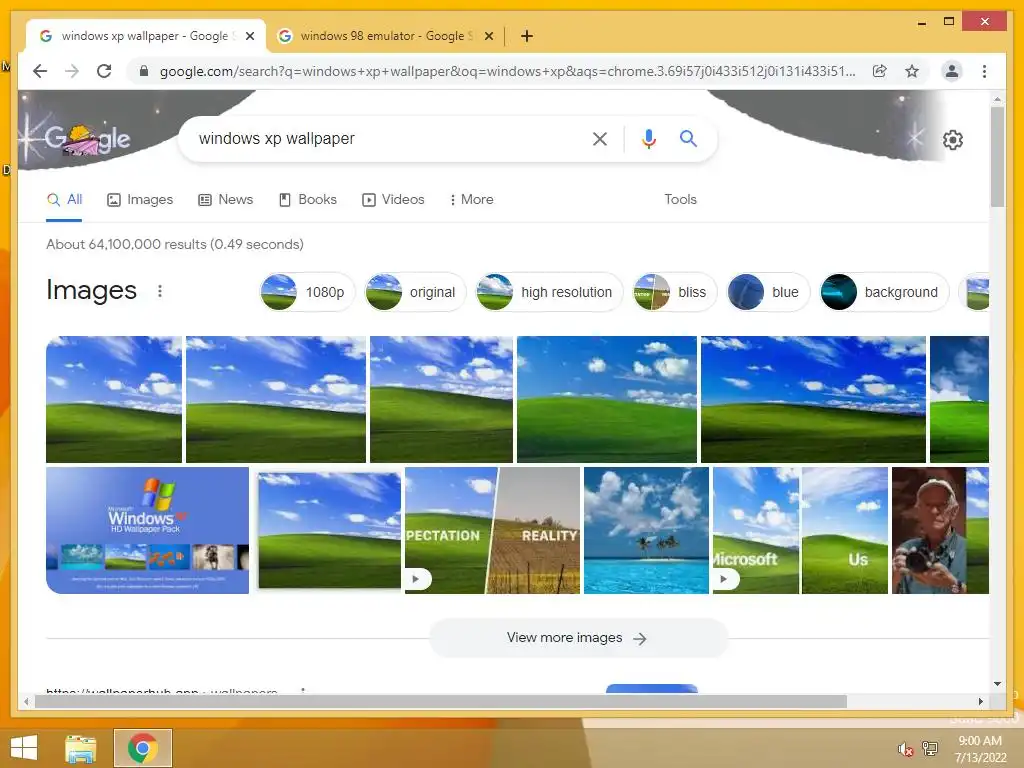Click the Images section heading
Viewport: 1024px width, 768px height.
(91, 291)
